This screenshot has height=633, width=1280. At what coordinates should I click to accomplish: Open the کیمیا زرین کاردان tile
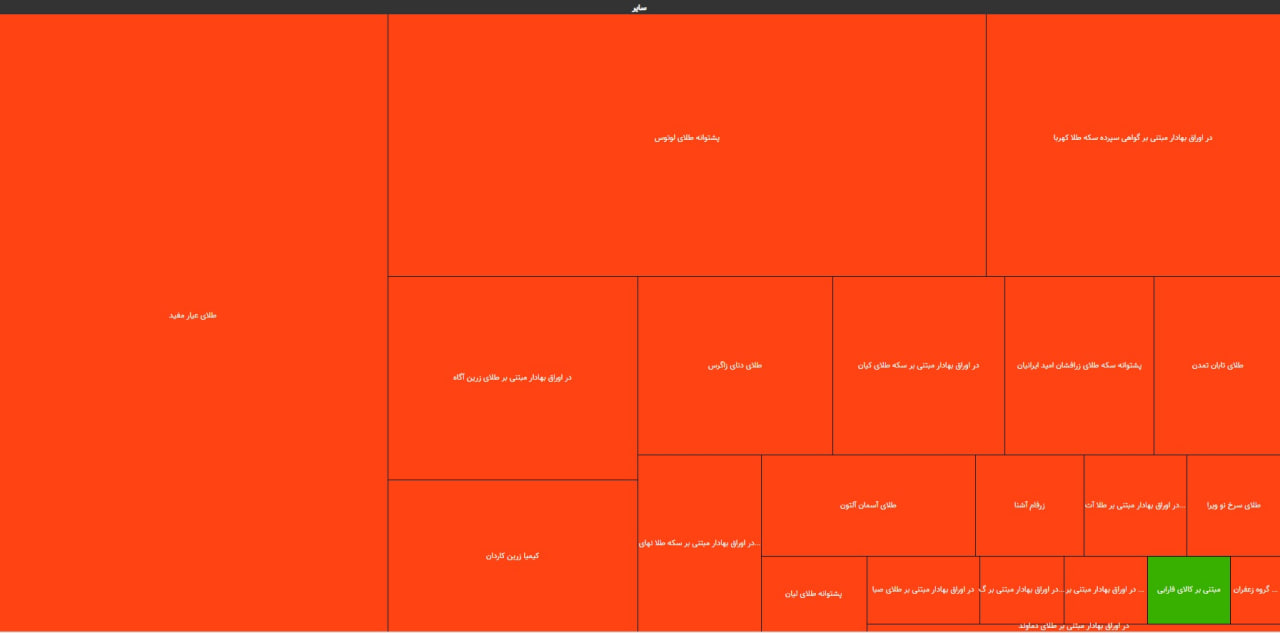click(512, 556)
